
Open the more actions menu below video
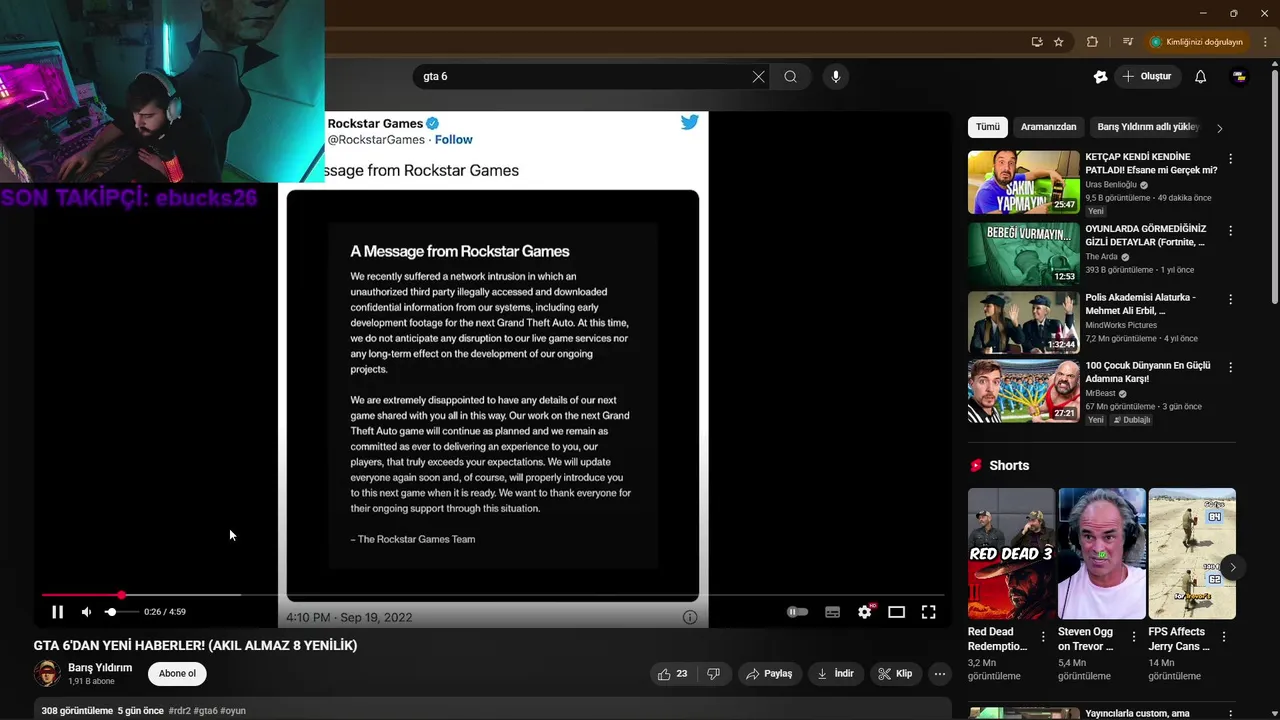(939, 674)
